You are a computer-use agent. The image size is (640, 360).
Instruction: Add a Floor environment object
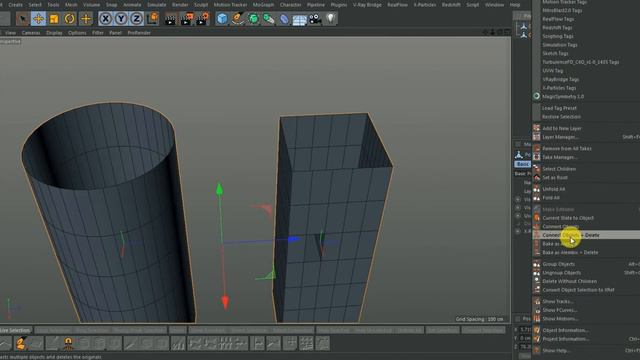(x=299, y=19)
